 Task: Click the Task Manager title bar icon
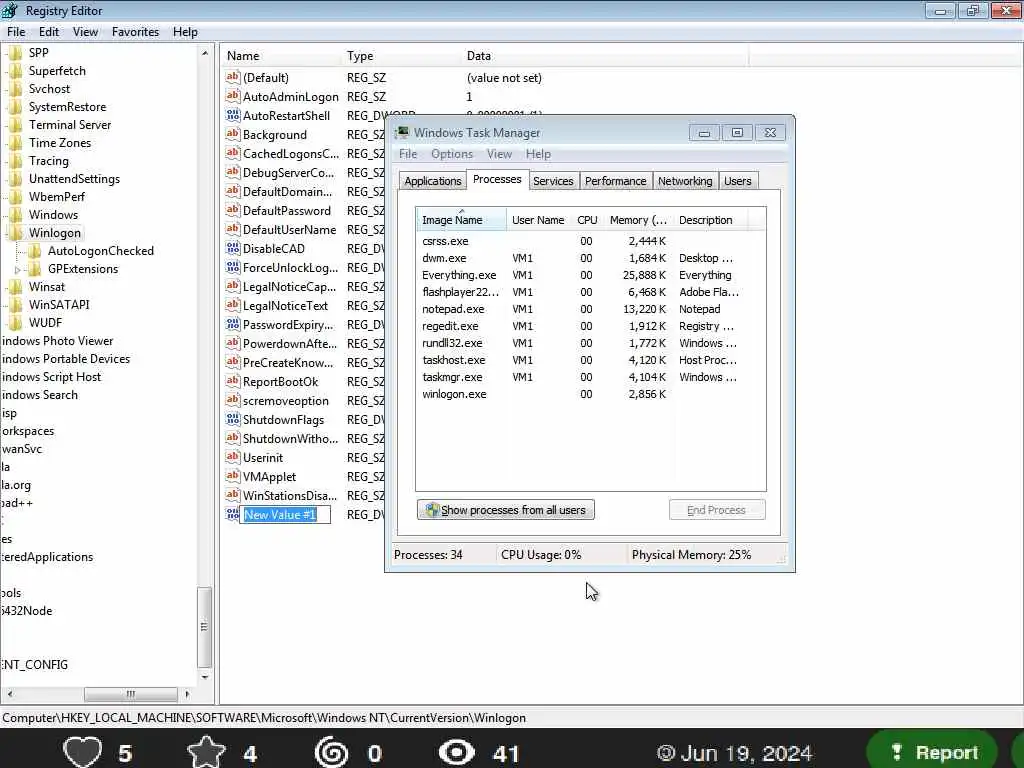tap(402, 133)
